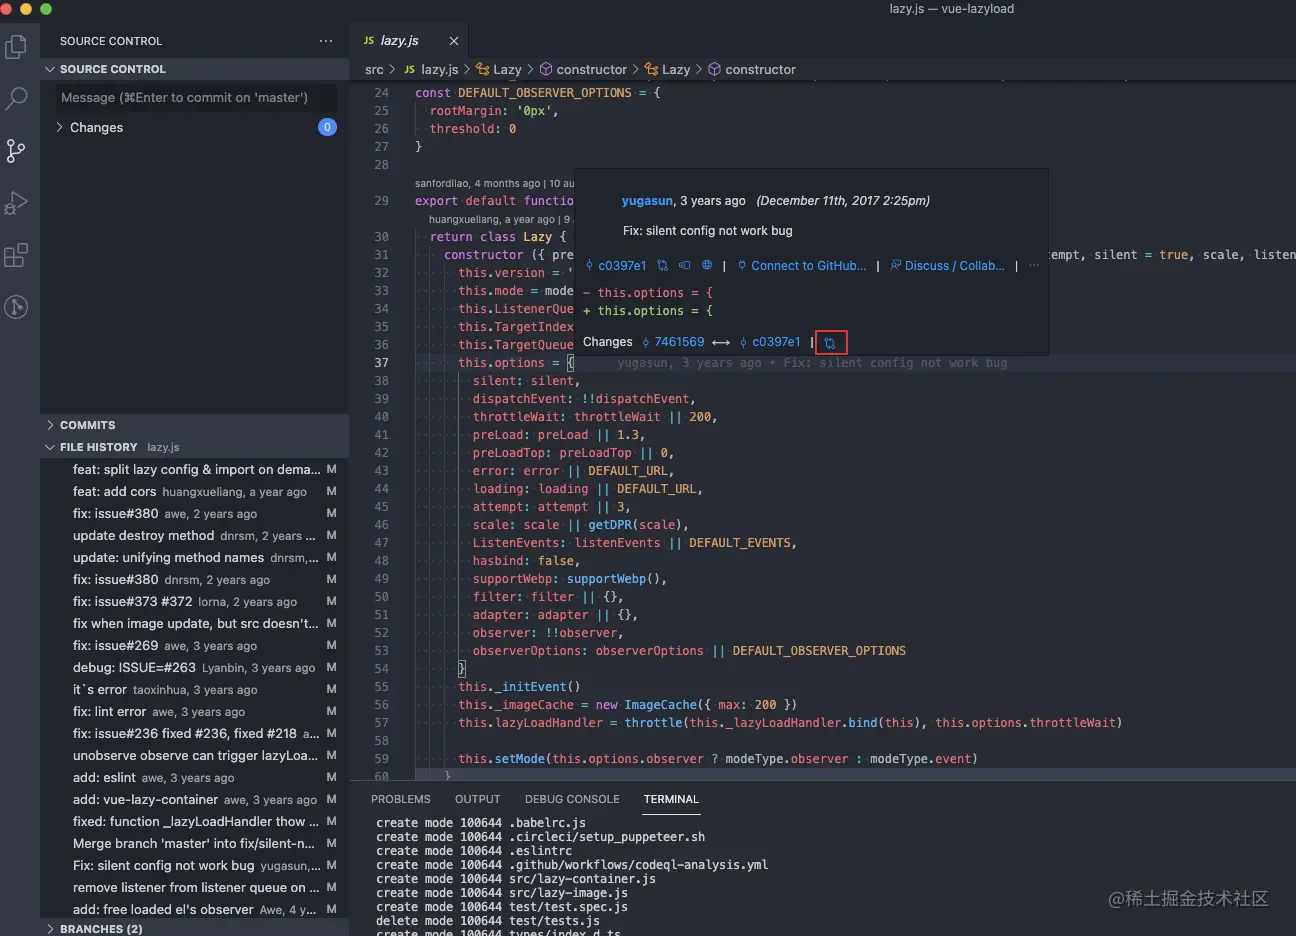This screenshot has width=1296, height=936.
Task: Click the Discuss / Collab link
Action: (947, 266)
